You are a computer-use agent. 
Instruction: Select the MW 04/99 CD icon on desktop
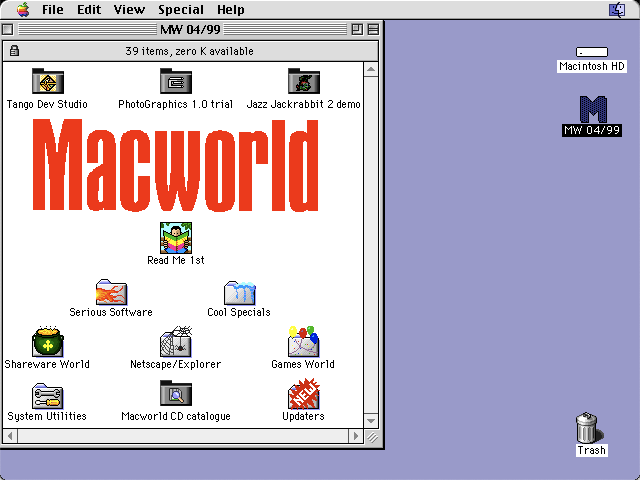(x=593, y=109)
